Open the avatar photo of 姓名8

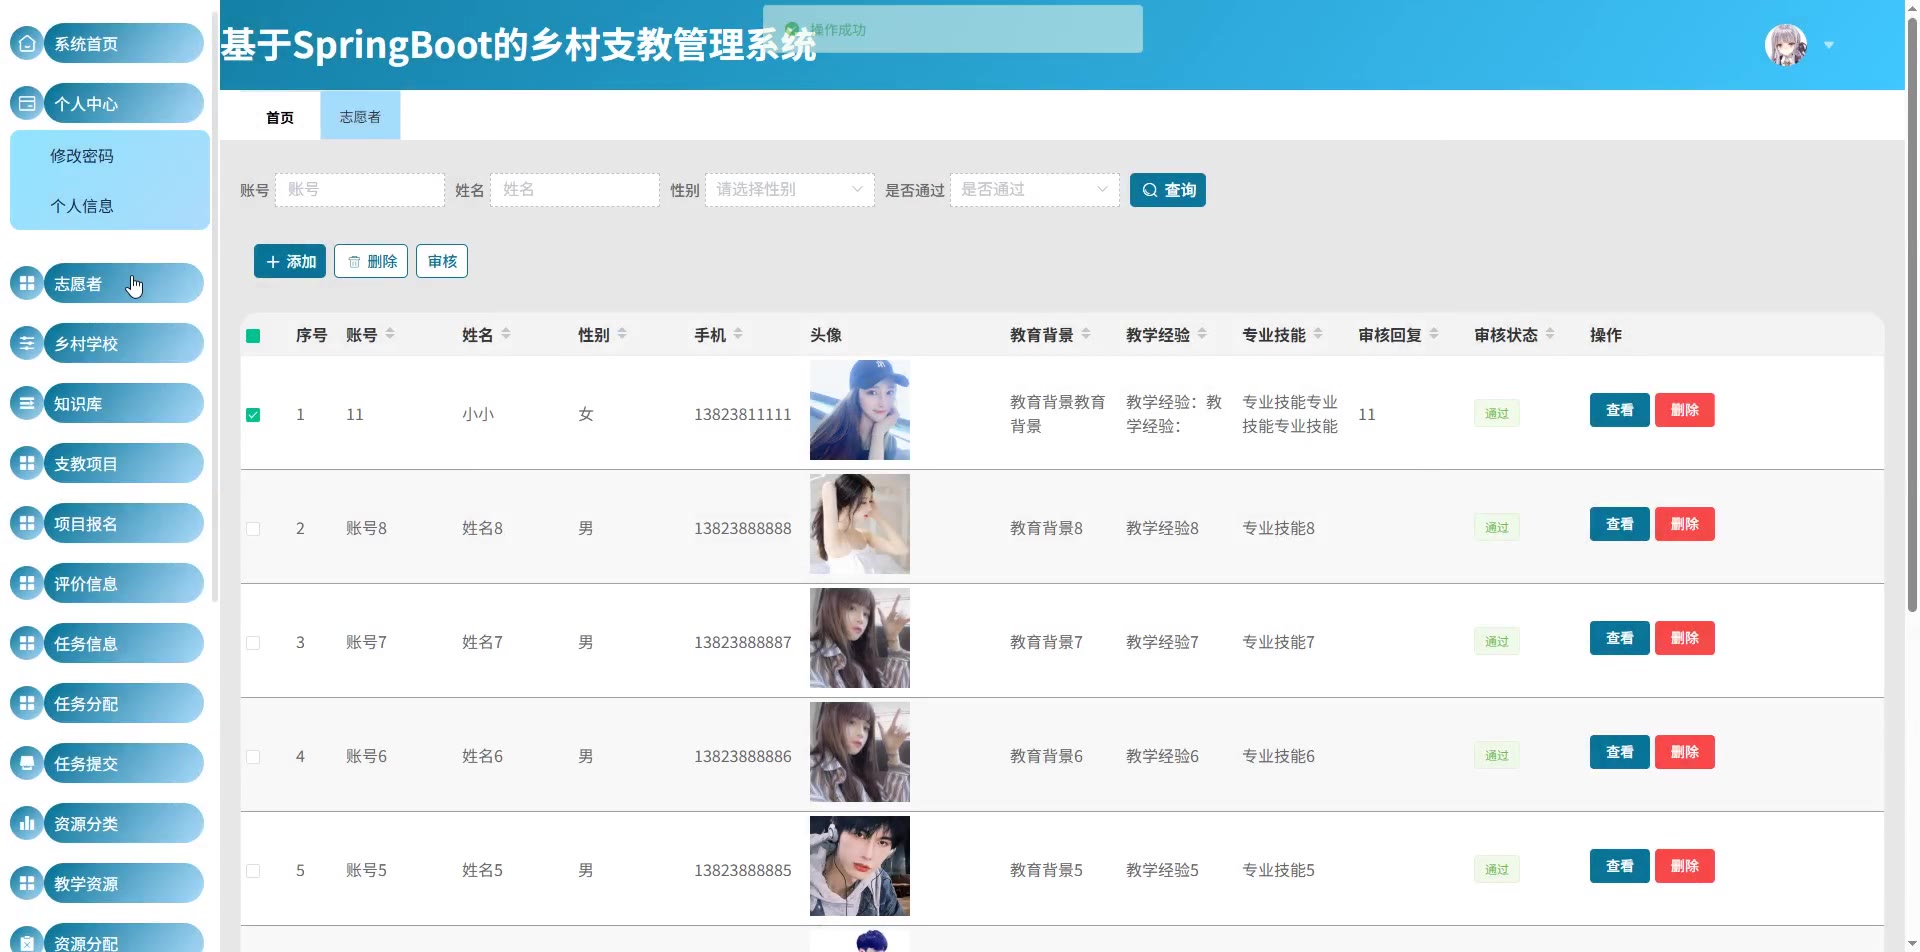[860, 524]
